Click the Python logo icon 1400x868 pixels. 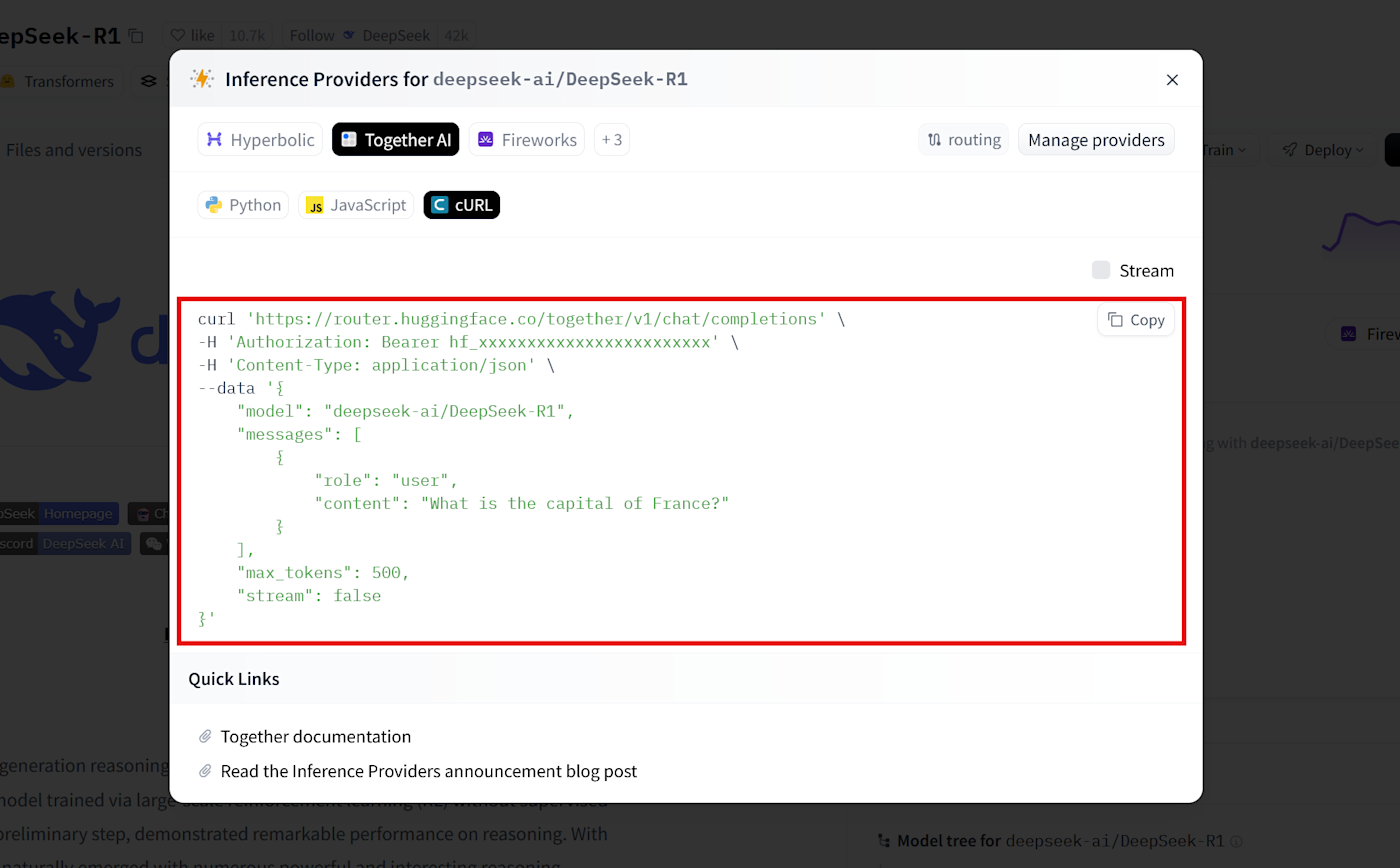[x=213, y=205]
